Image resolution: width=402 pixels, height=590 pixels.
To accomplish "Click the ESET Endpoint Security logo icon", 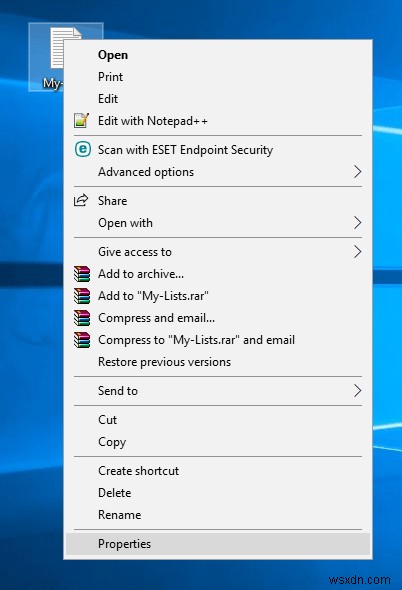I will point(82,149).
